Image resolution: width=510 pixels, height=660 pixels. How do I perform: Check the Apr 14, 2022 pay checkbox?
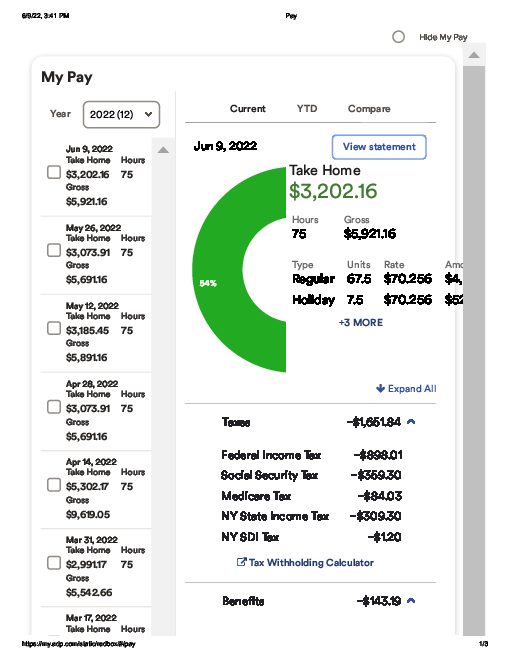(x=54, y=484)
